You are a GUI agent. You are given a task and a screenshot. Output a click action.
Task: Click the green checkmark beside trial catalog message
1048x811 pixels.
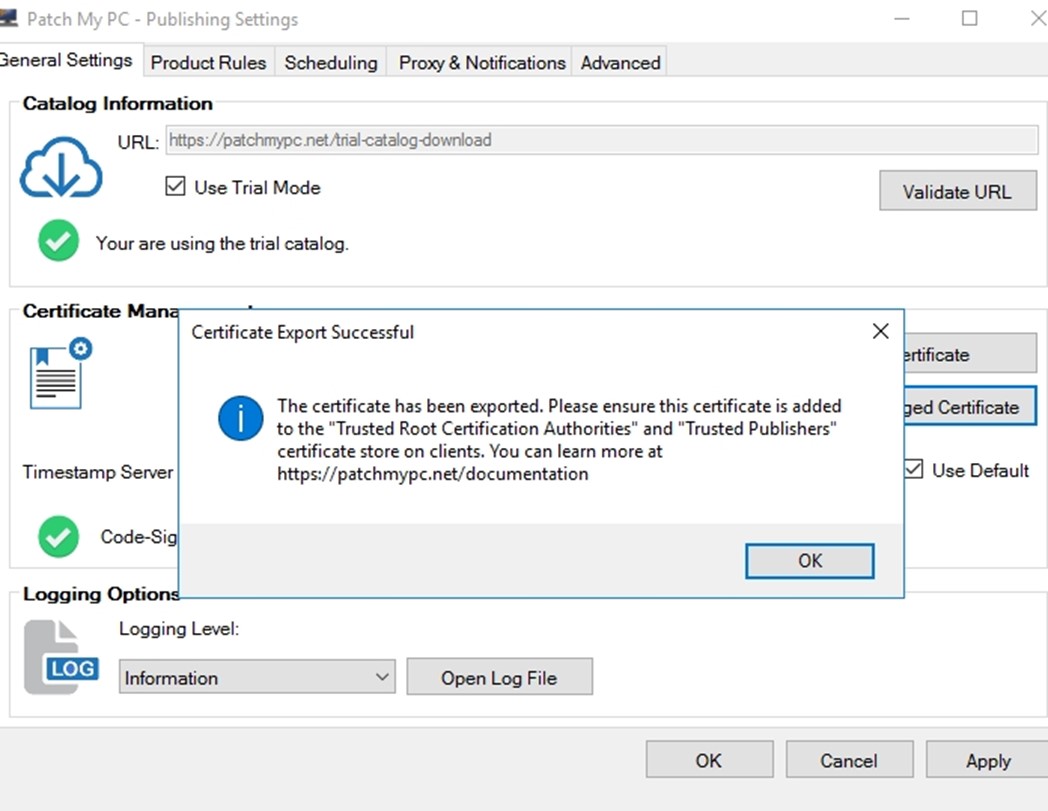point(58,241)
